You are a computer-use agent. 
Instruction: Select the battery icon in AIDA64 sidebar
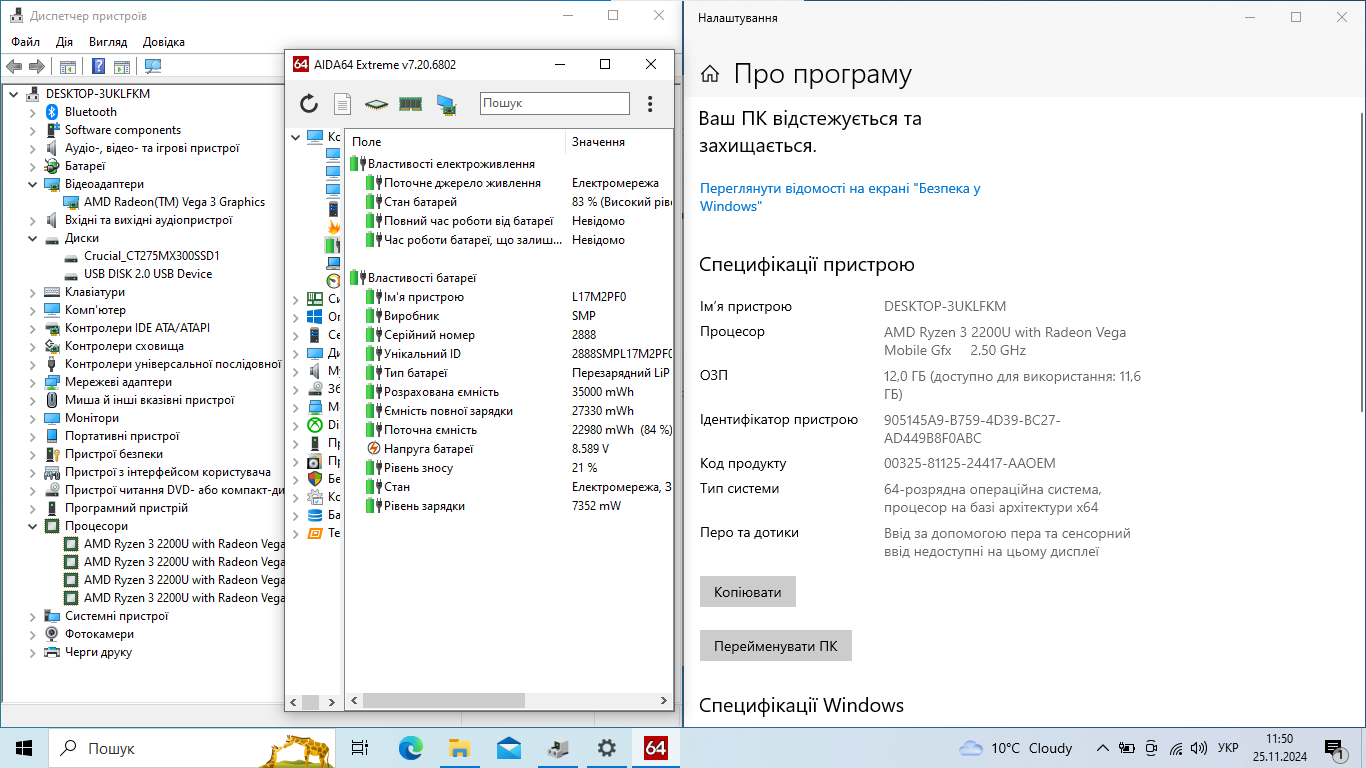tap(333, 244)
